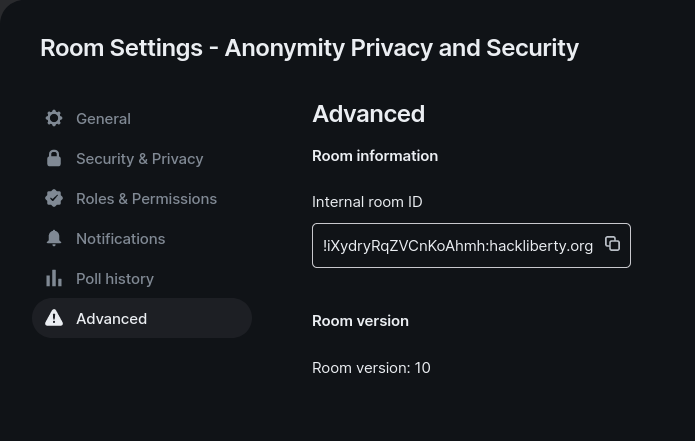Viewport: 695px width, 441px height.
Task: Click the Room information subheading
Action: click(x=375, y=156)
